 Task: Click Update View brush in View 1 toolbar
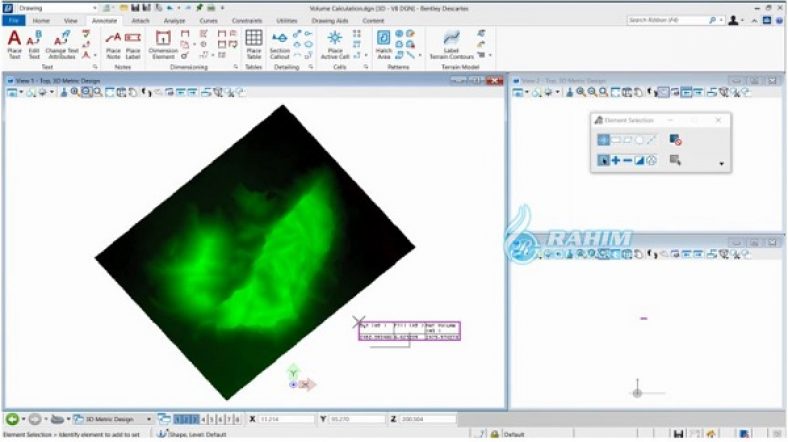[64, 92]
